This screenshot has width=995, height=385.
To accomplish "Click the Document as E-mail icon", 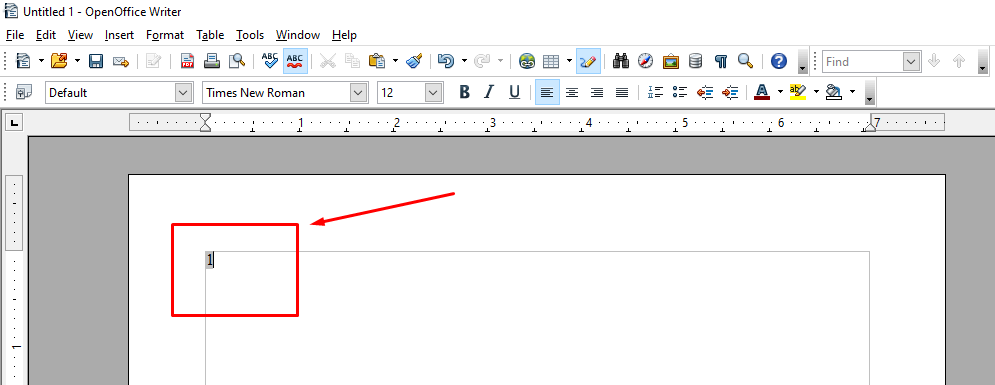I will (121, 61).
